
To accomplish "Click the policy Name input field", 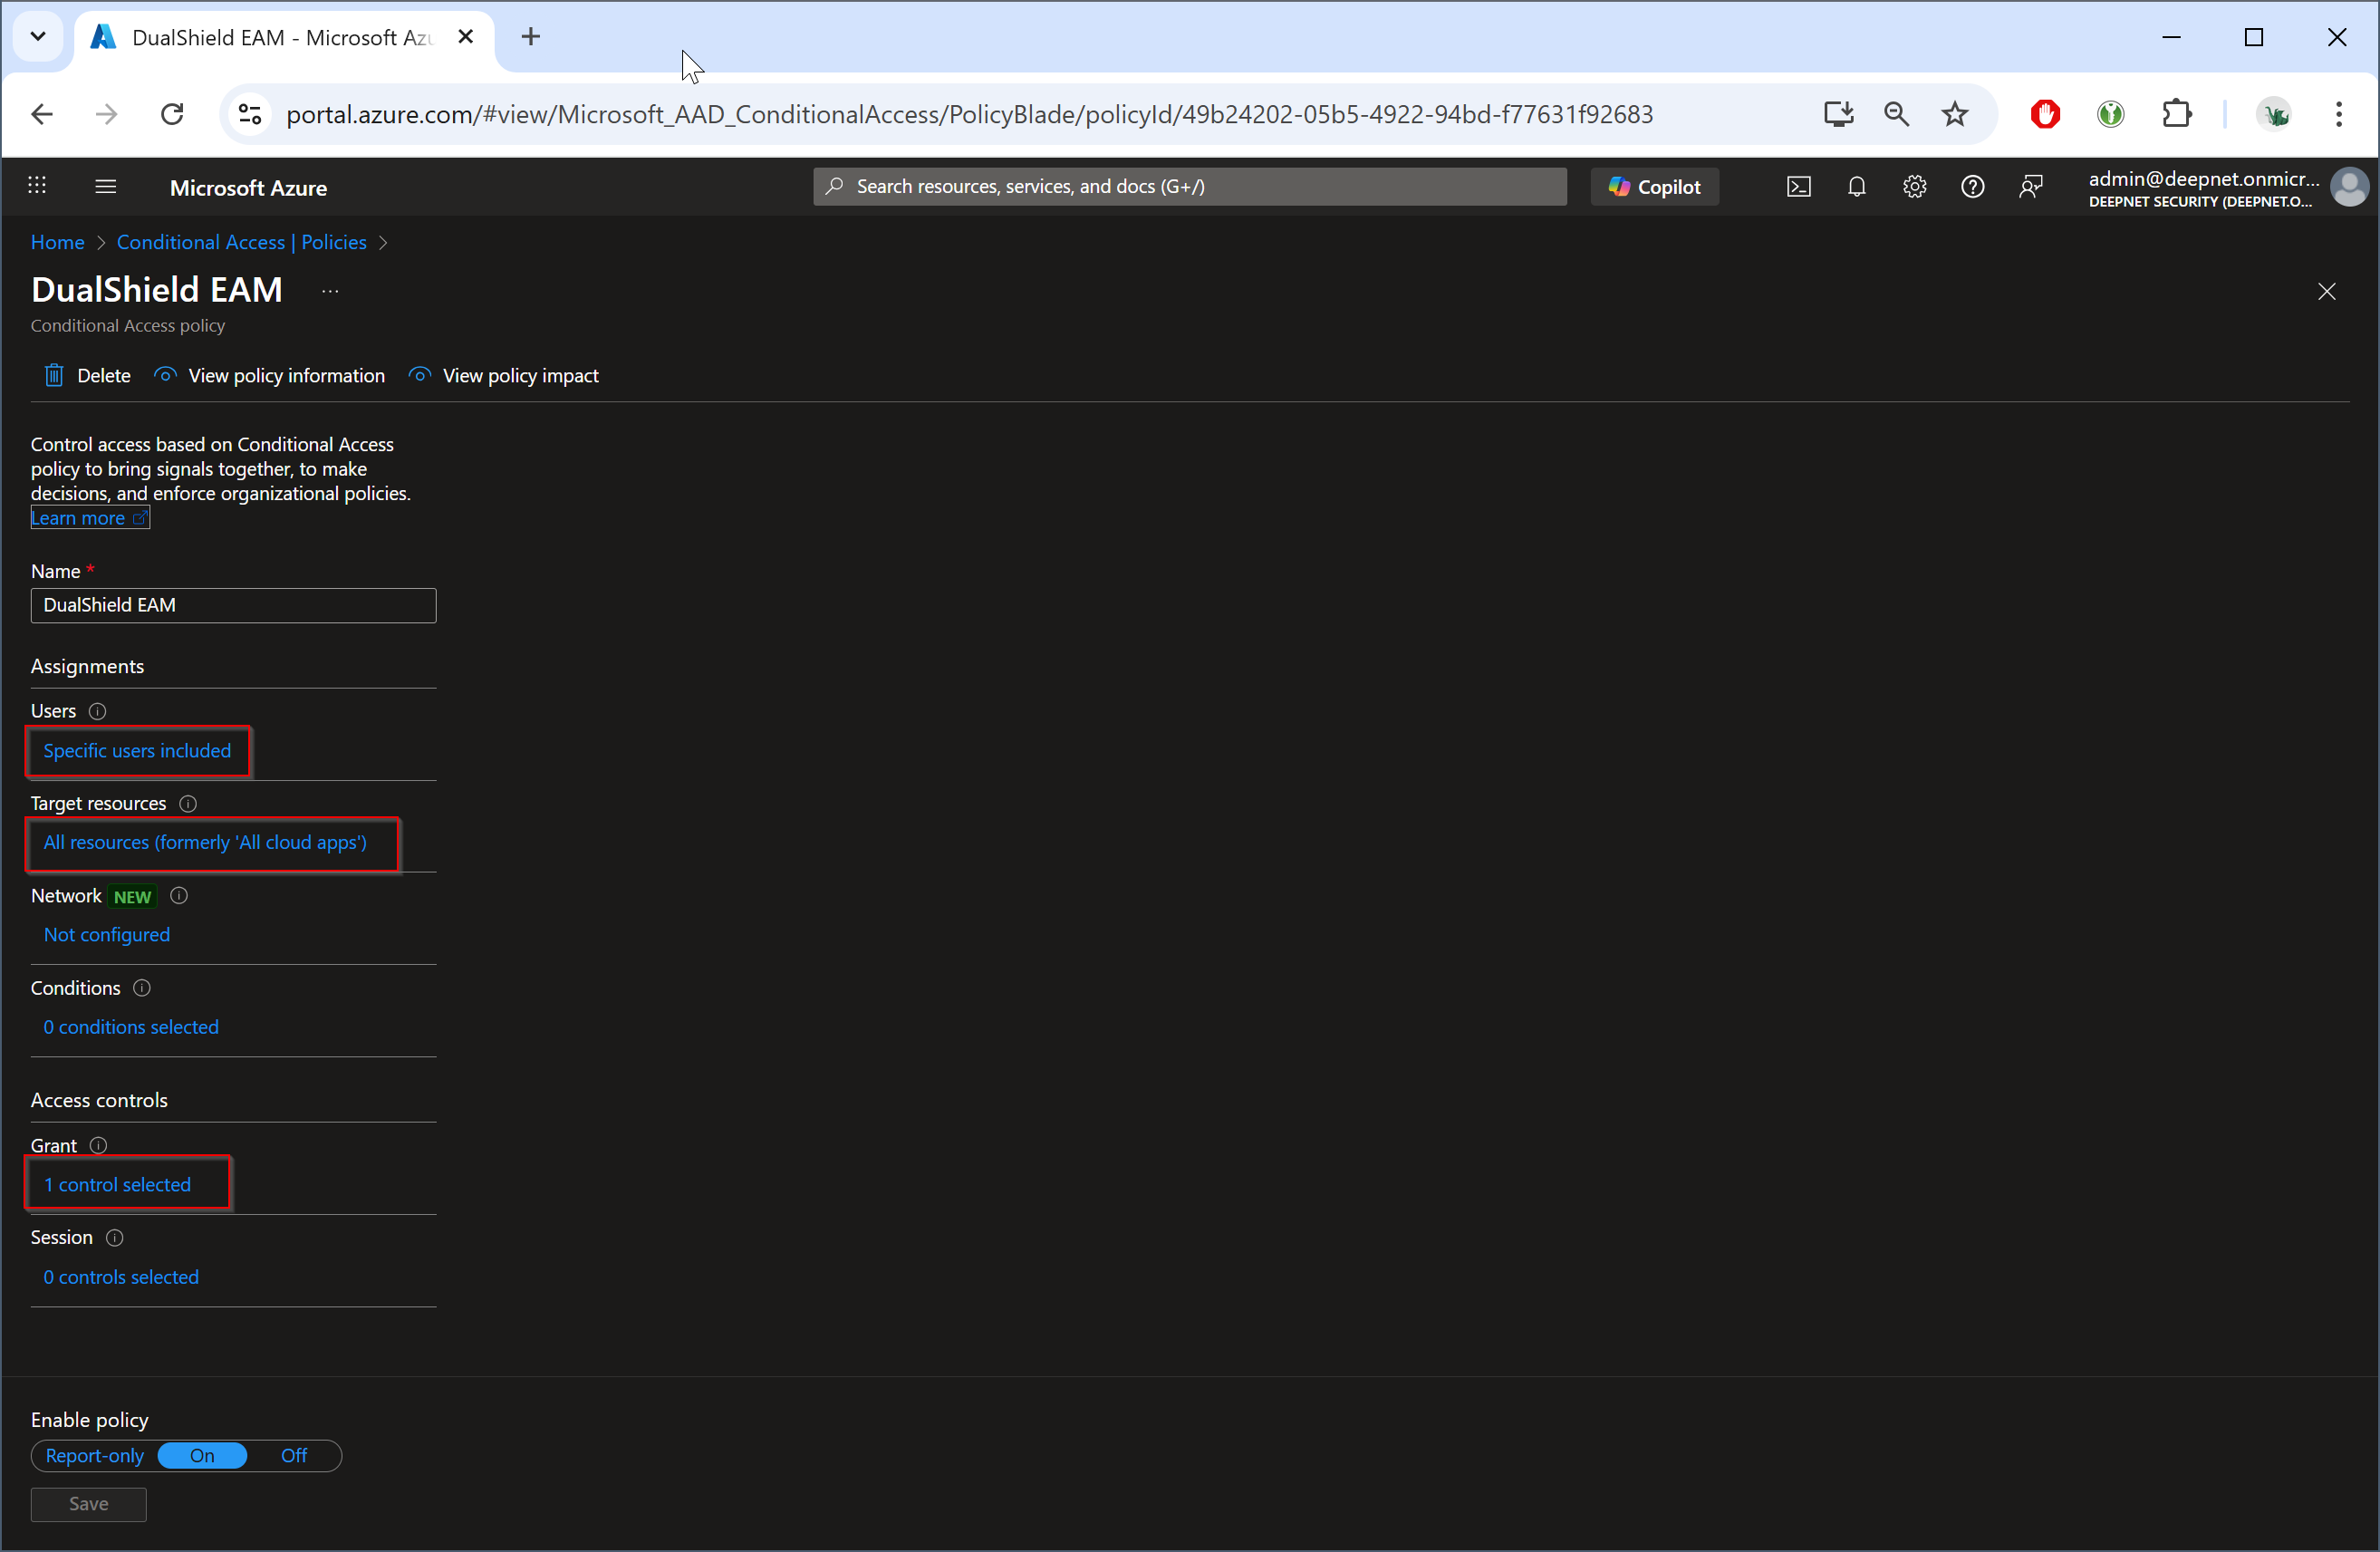I will tap(233, 605).
